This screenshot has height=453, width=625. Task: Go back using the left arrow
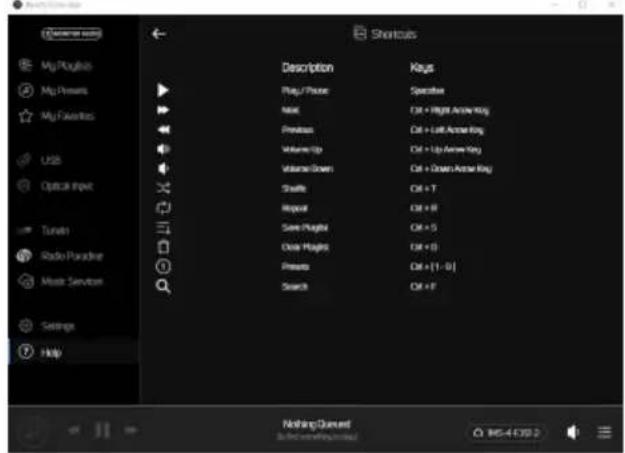click(159, 34)
